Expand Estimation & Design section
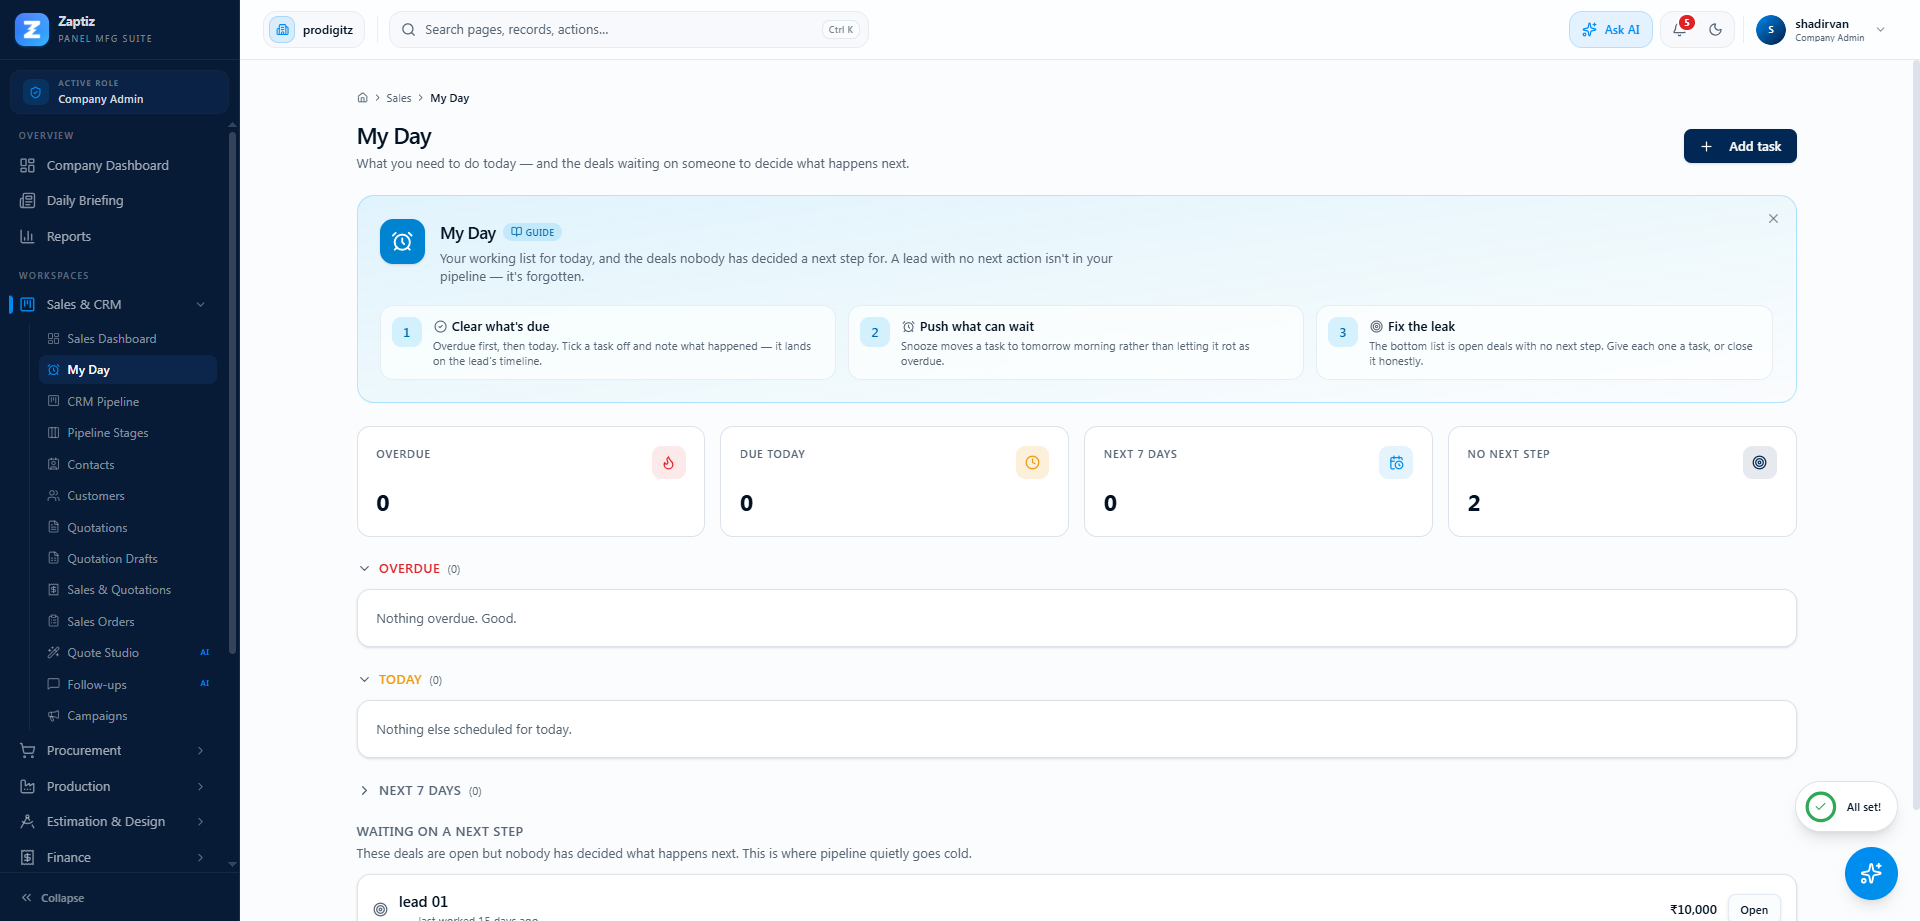This screenshot has height=921, width=1920. click(x=120, y=821)
